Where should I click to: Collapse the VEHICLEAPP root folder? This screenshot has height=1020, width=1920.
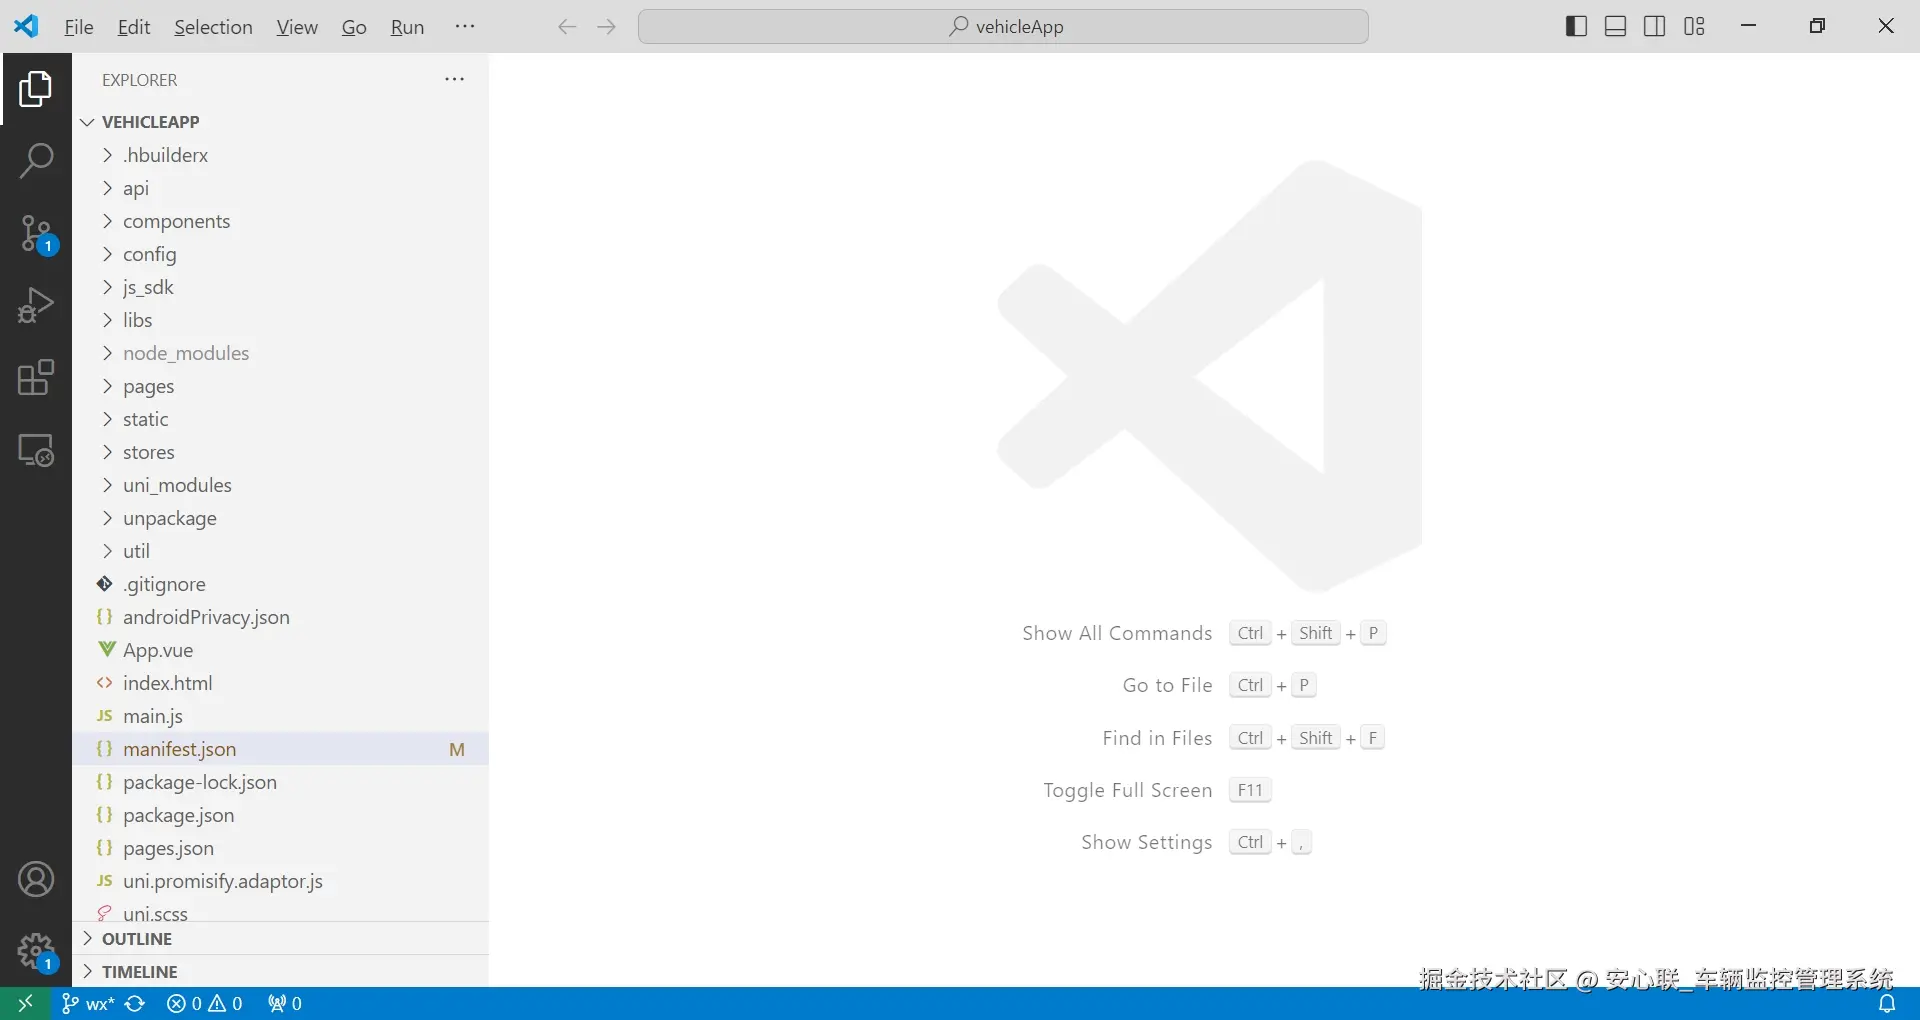[280, 122]
